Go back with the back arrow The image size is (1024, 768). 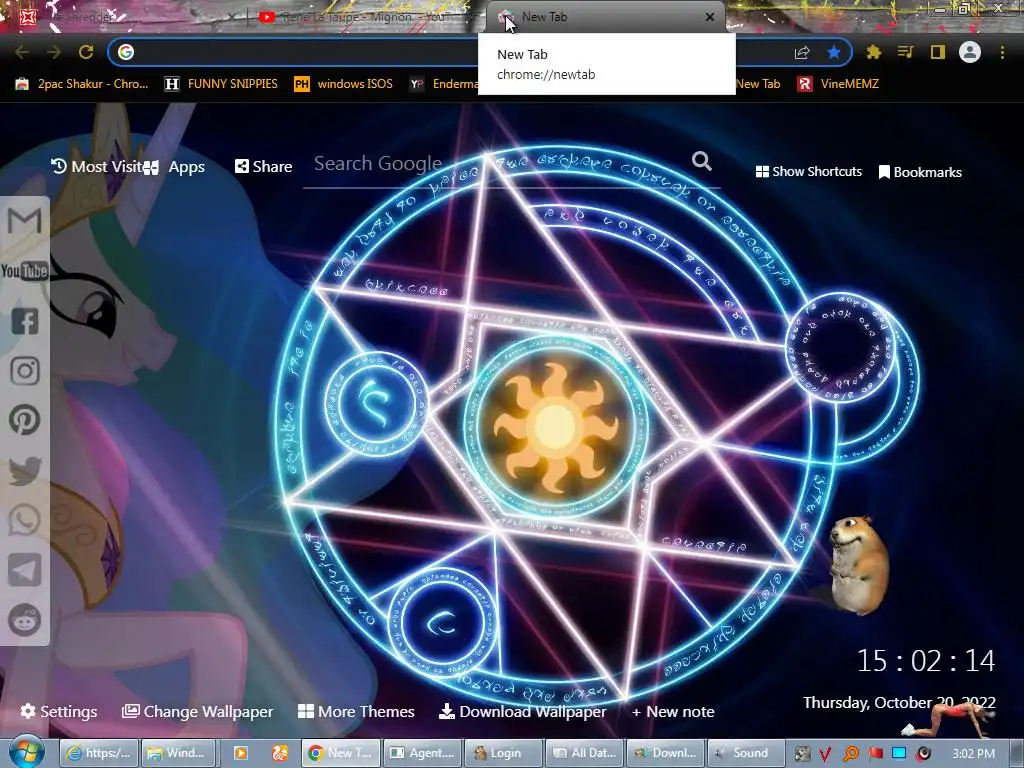(x=22, y=52)
